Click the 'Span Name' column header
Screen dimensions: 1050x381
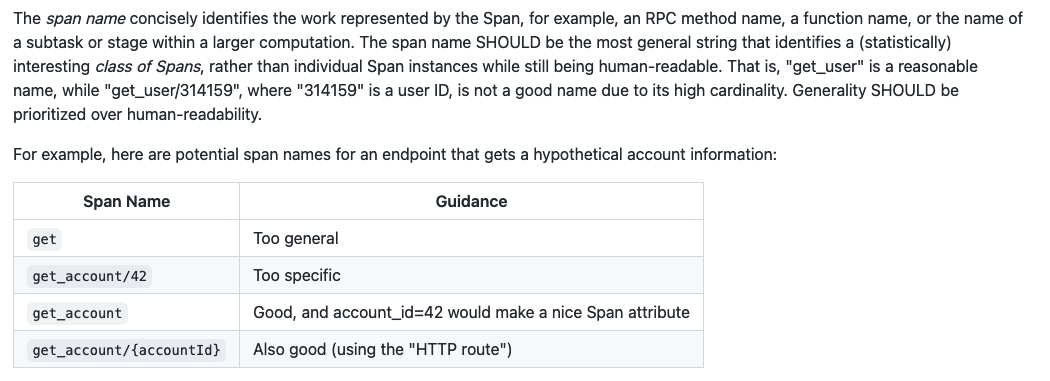pyautogui.click(x=127, y=202)
